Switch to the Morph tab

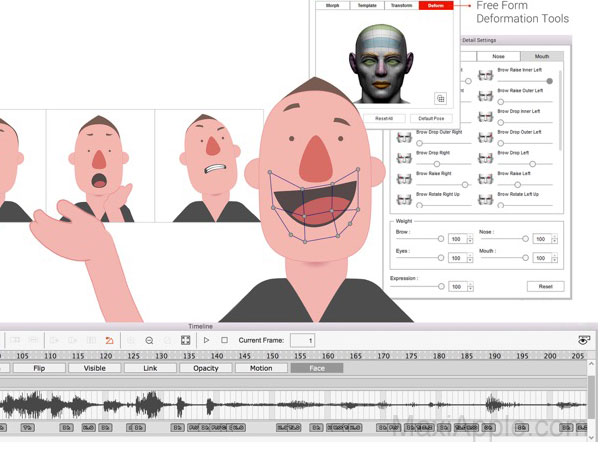332,5
